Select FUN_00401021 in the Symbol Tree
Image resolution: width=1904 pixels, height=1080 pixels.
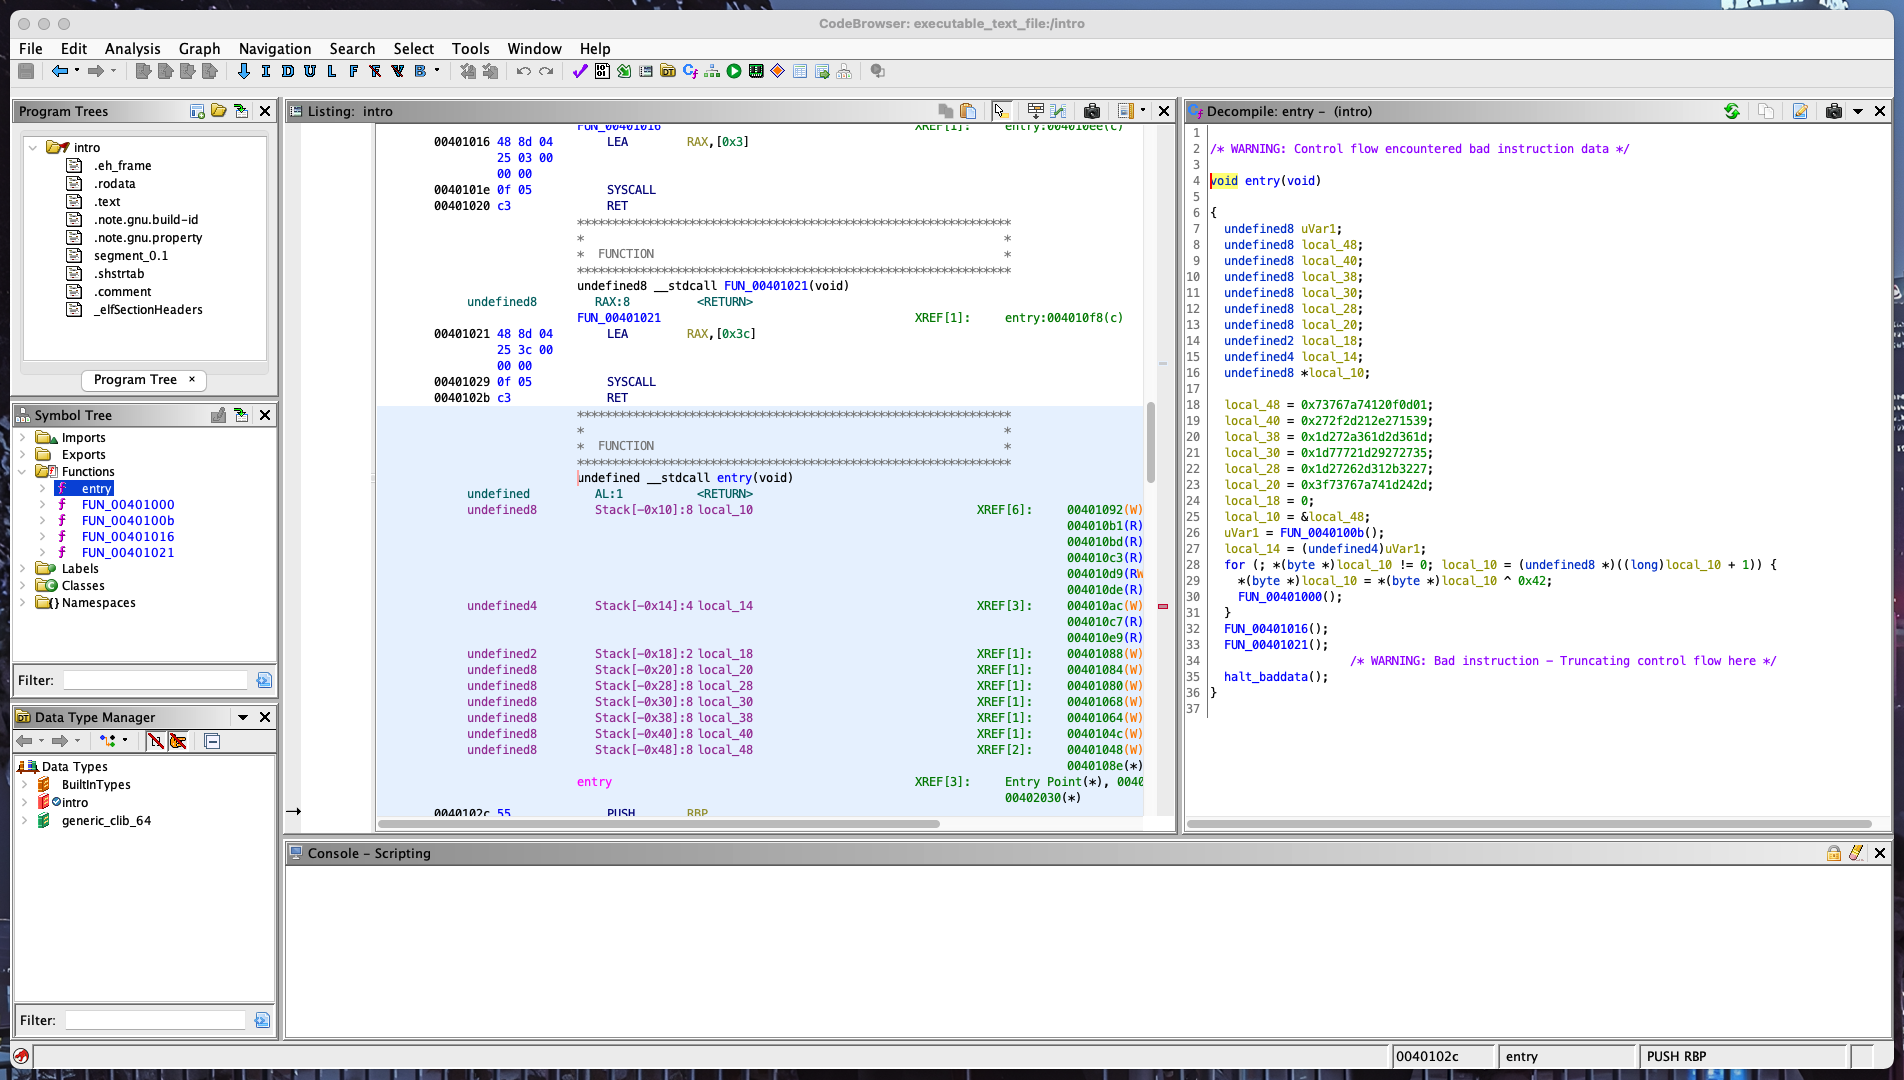128,552
